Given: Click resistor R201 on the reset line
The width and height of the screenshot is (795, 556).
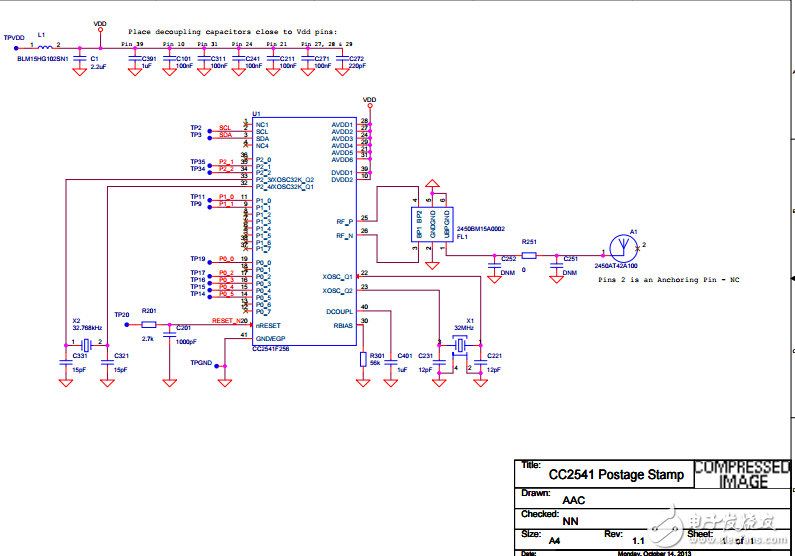Looking at the screenshot, I should tap(148, 324).
